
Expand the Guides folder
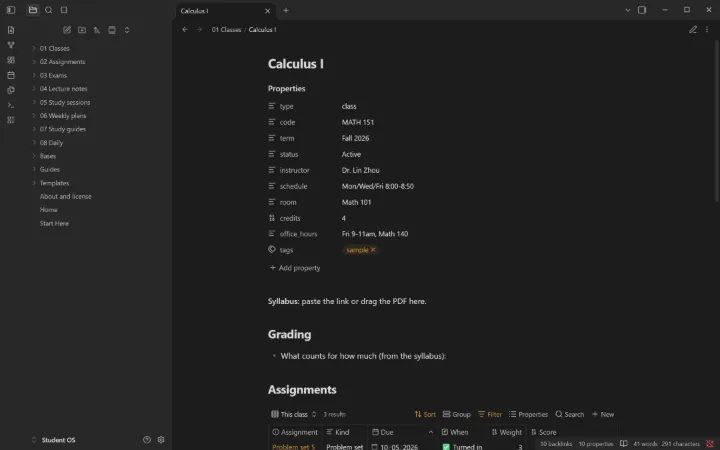[x=34, y=169]
